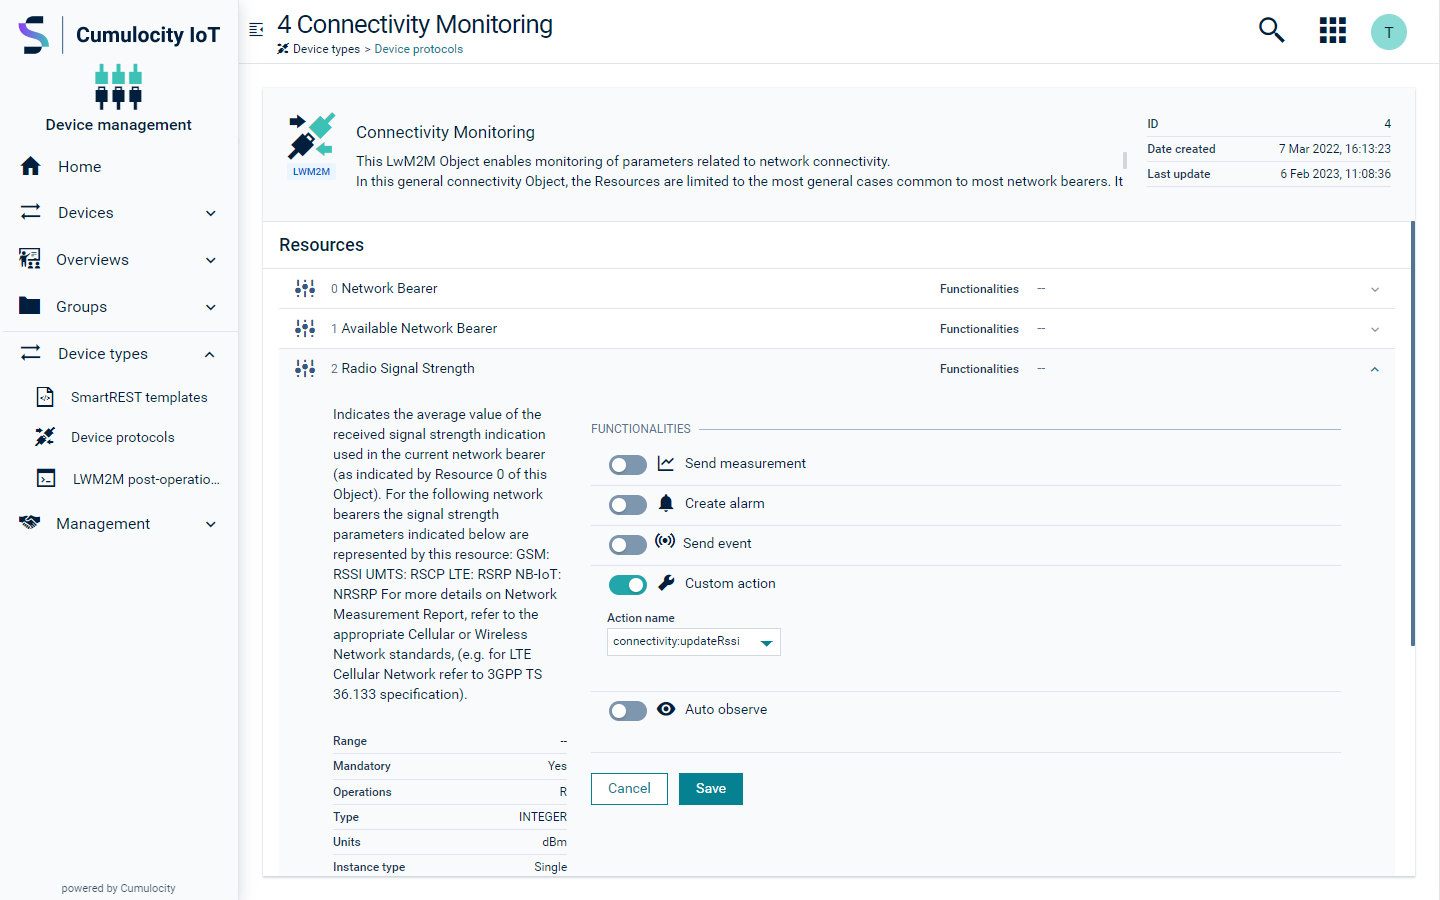Click the Send event broadcast icon
The height and width of the screenshot is (900, 1440).
(665, 541)
